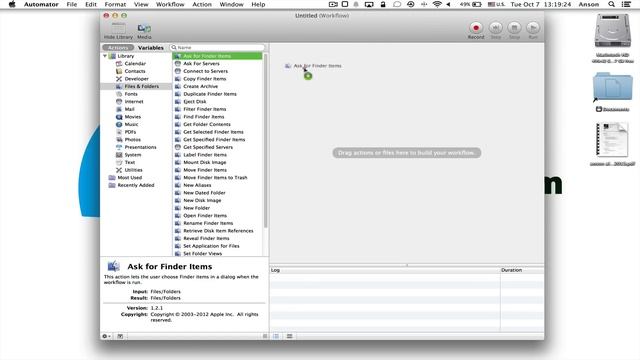Select Mount Disk Image action
640x360 pixels.
[204, 162]
